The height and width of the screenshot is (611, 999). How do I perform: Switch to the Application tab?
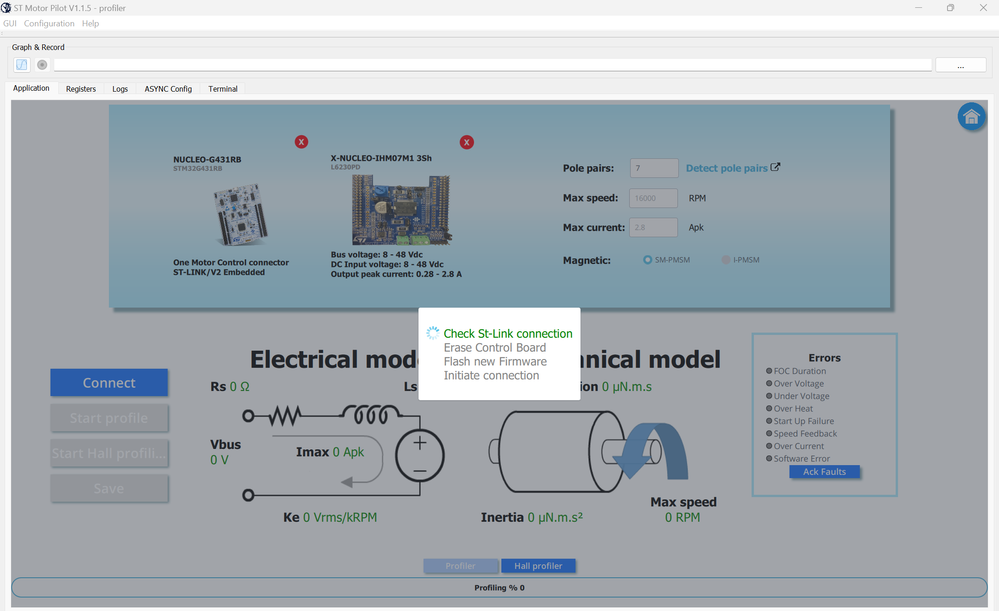pyautogui.click(x=31, y=88)
